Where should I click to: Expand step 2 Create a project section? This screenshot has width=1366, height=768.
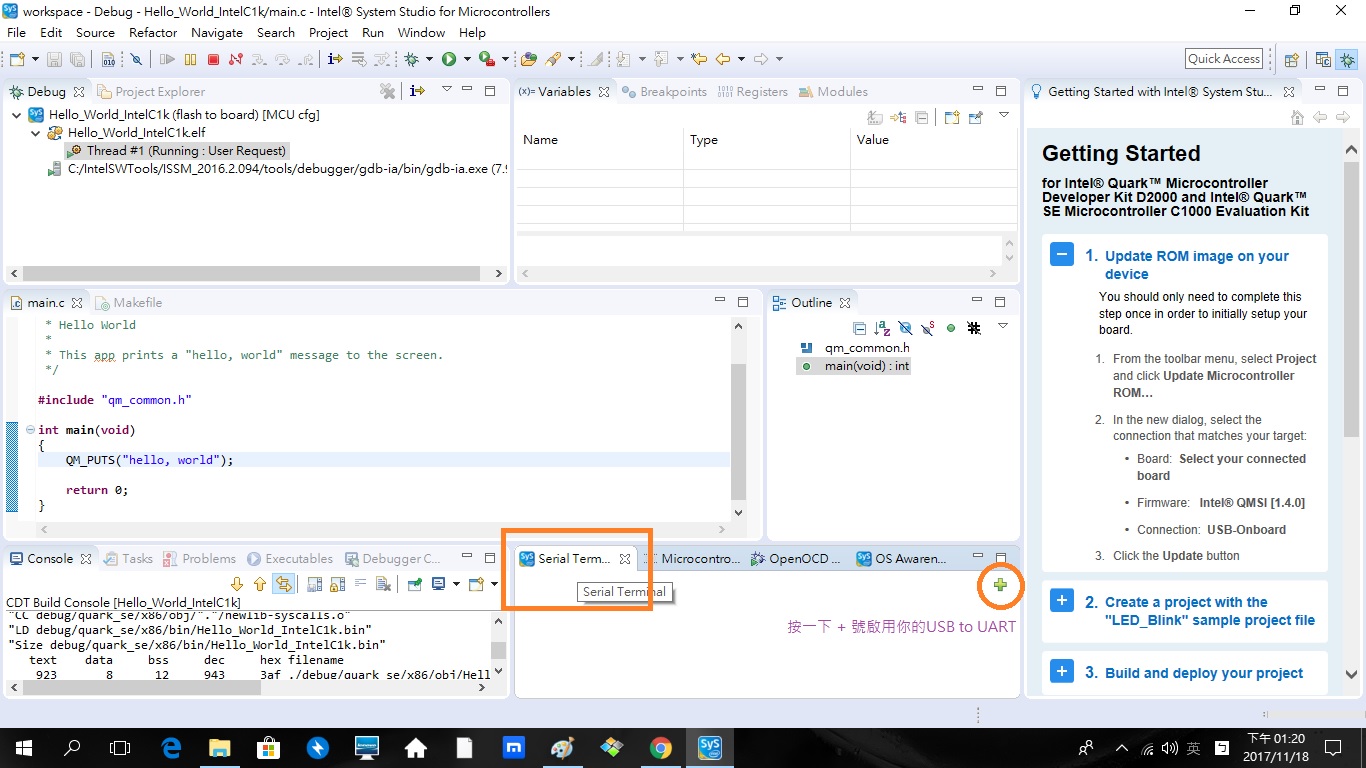(1062, 600)
